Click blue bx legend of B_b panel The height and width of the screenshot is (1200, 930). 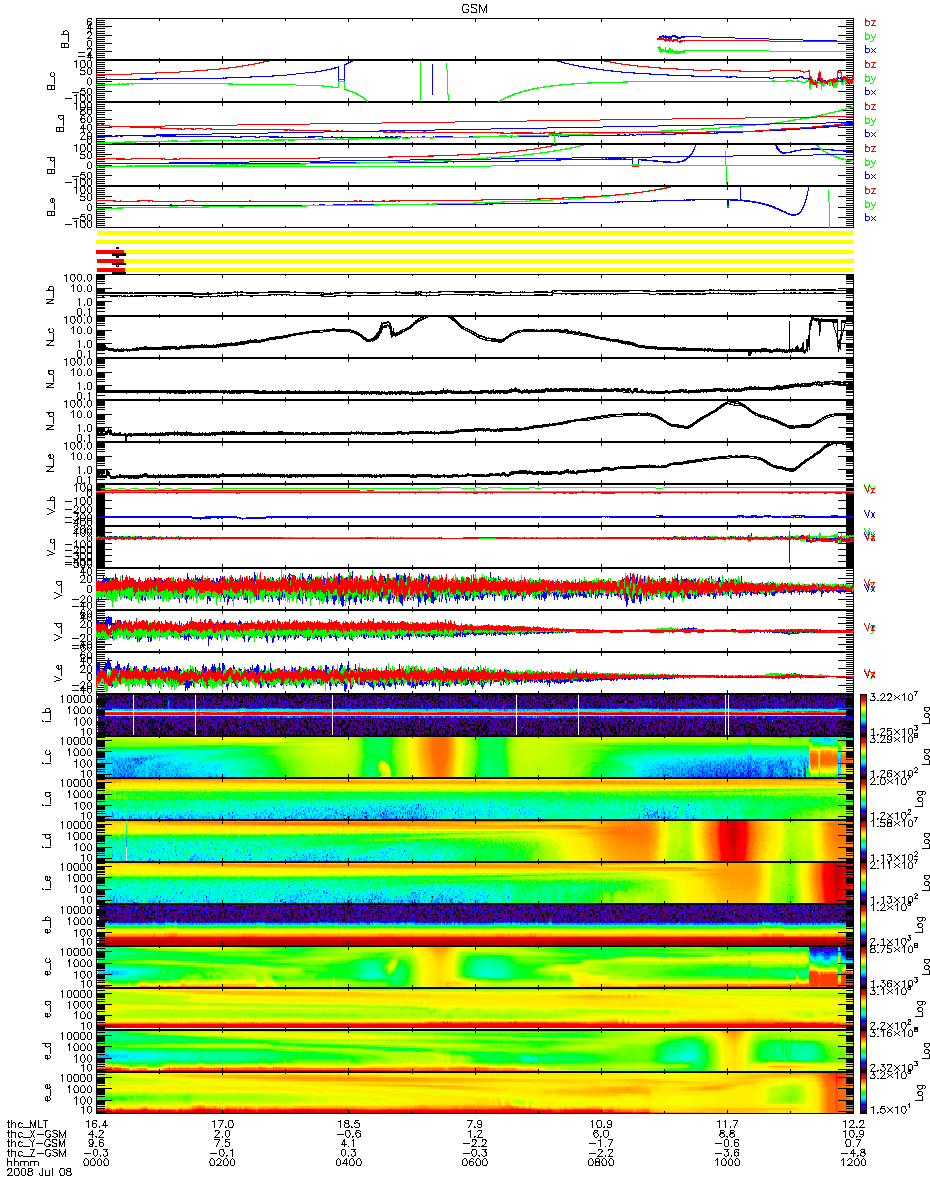(870, 50)
